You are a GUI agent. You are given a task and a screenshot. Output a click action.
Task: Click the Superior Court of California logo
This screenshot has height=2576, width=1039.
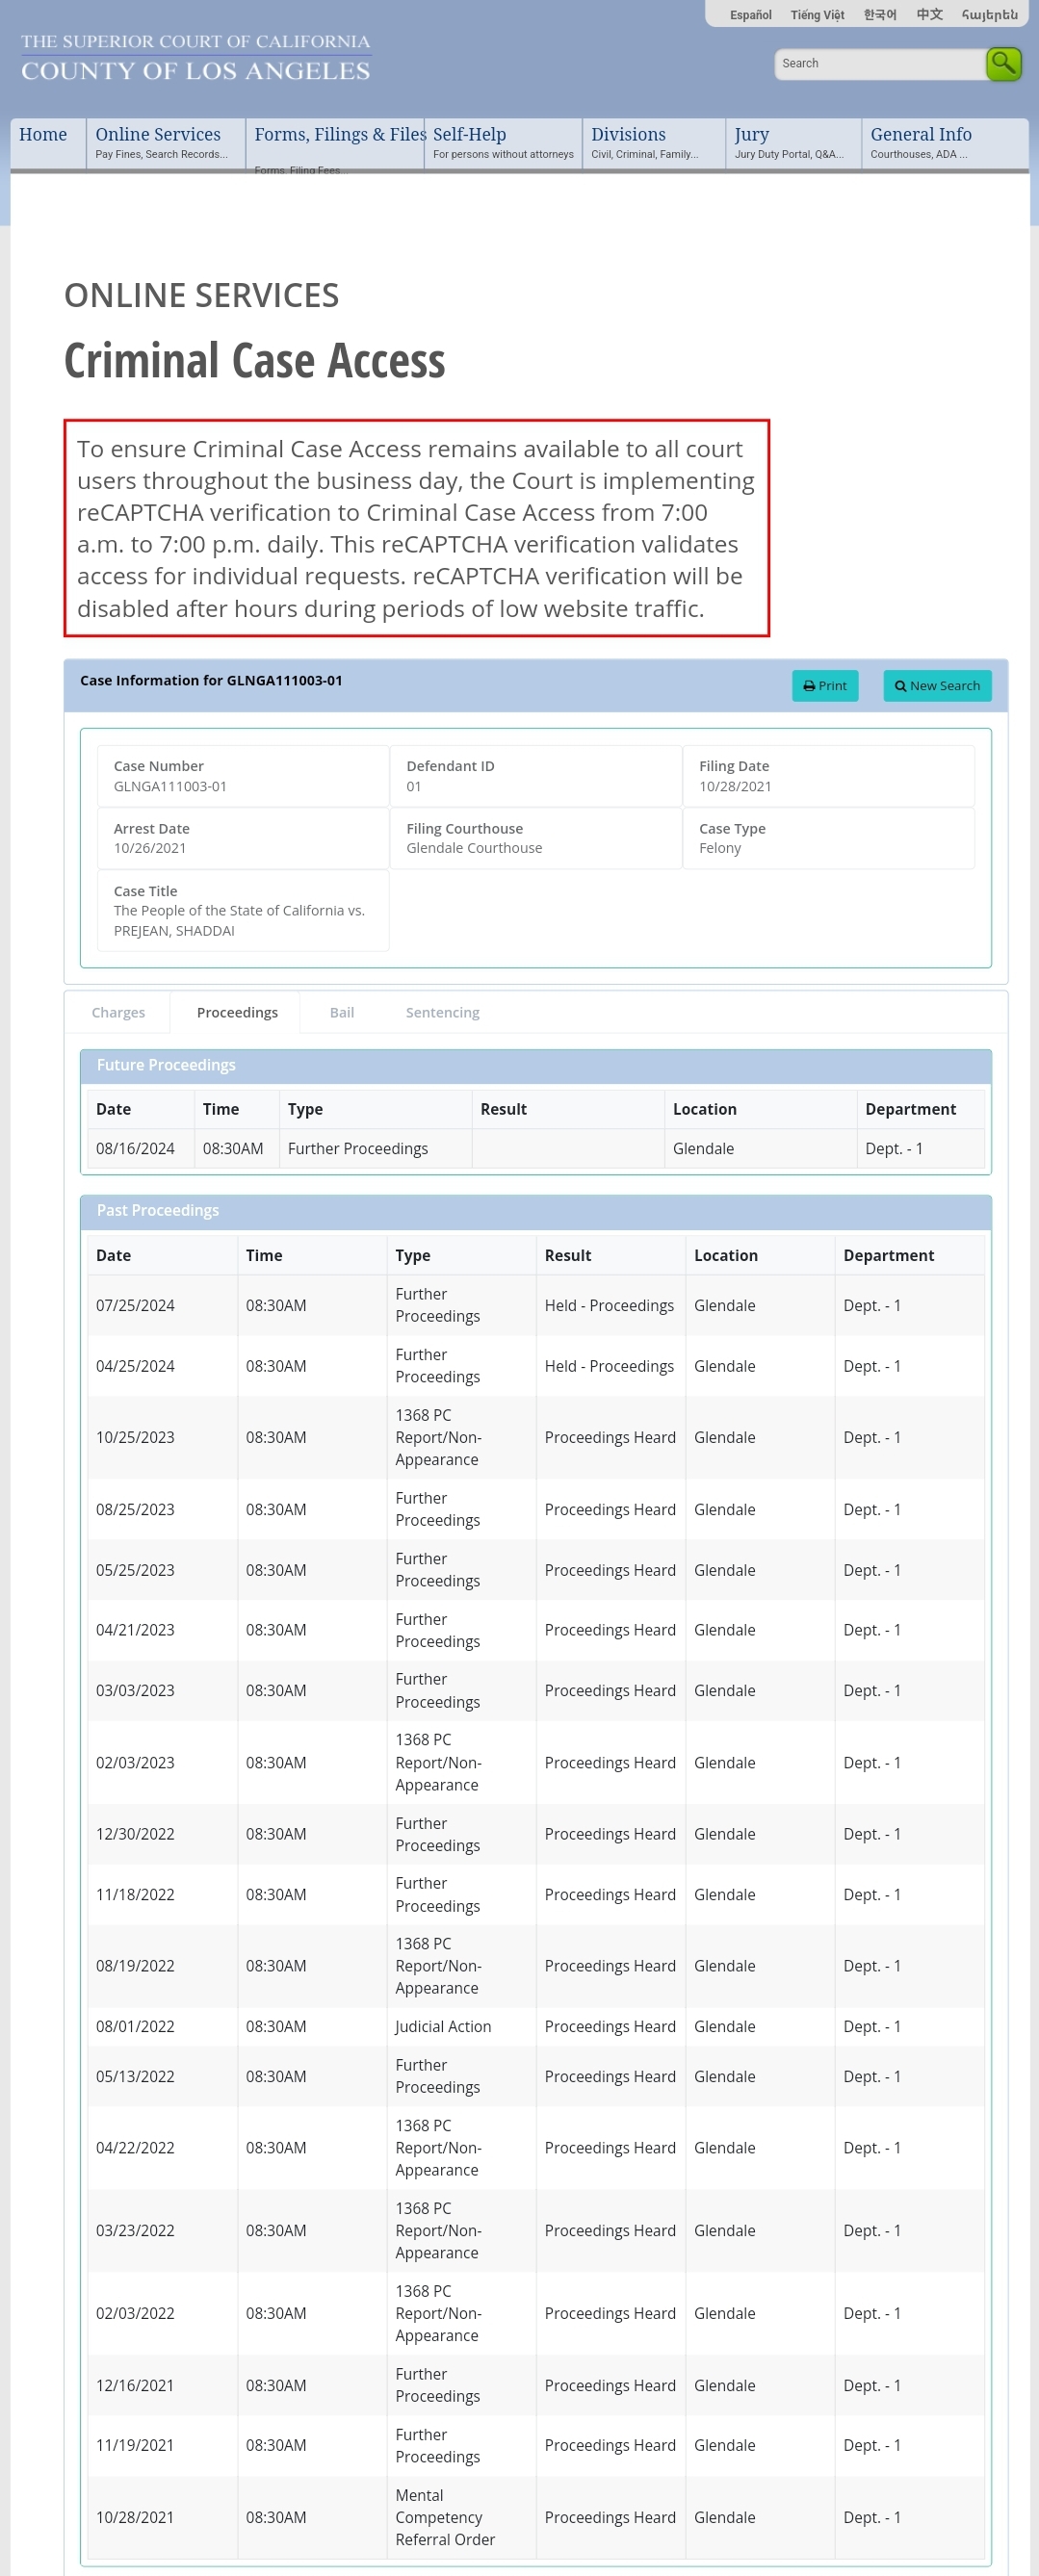[196, 57]
